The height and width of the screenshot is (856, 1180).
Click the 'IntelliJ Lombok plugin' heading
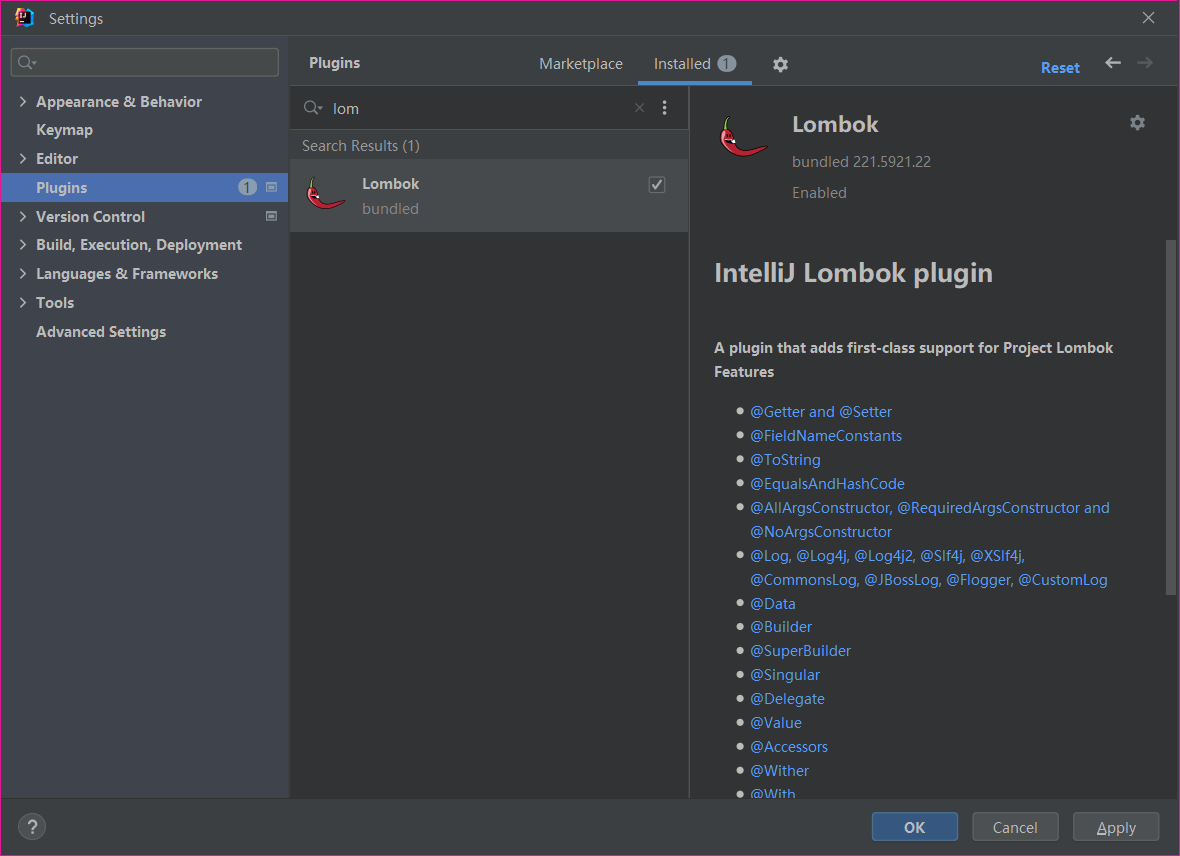point(853,273)
